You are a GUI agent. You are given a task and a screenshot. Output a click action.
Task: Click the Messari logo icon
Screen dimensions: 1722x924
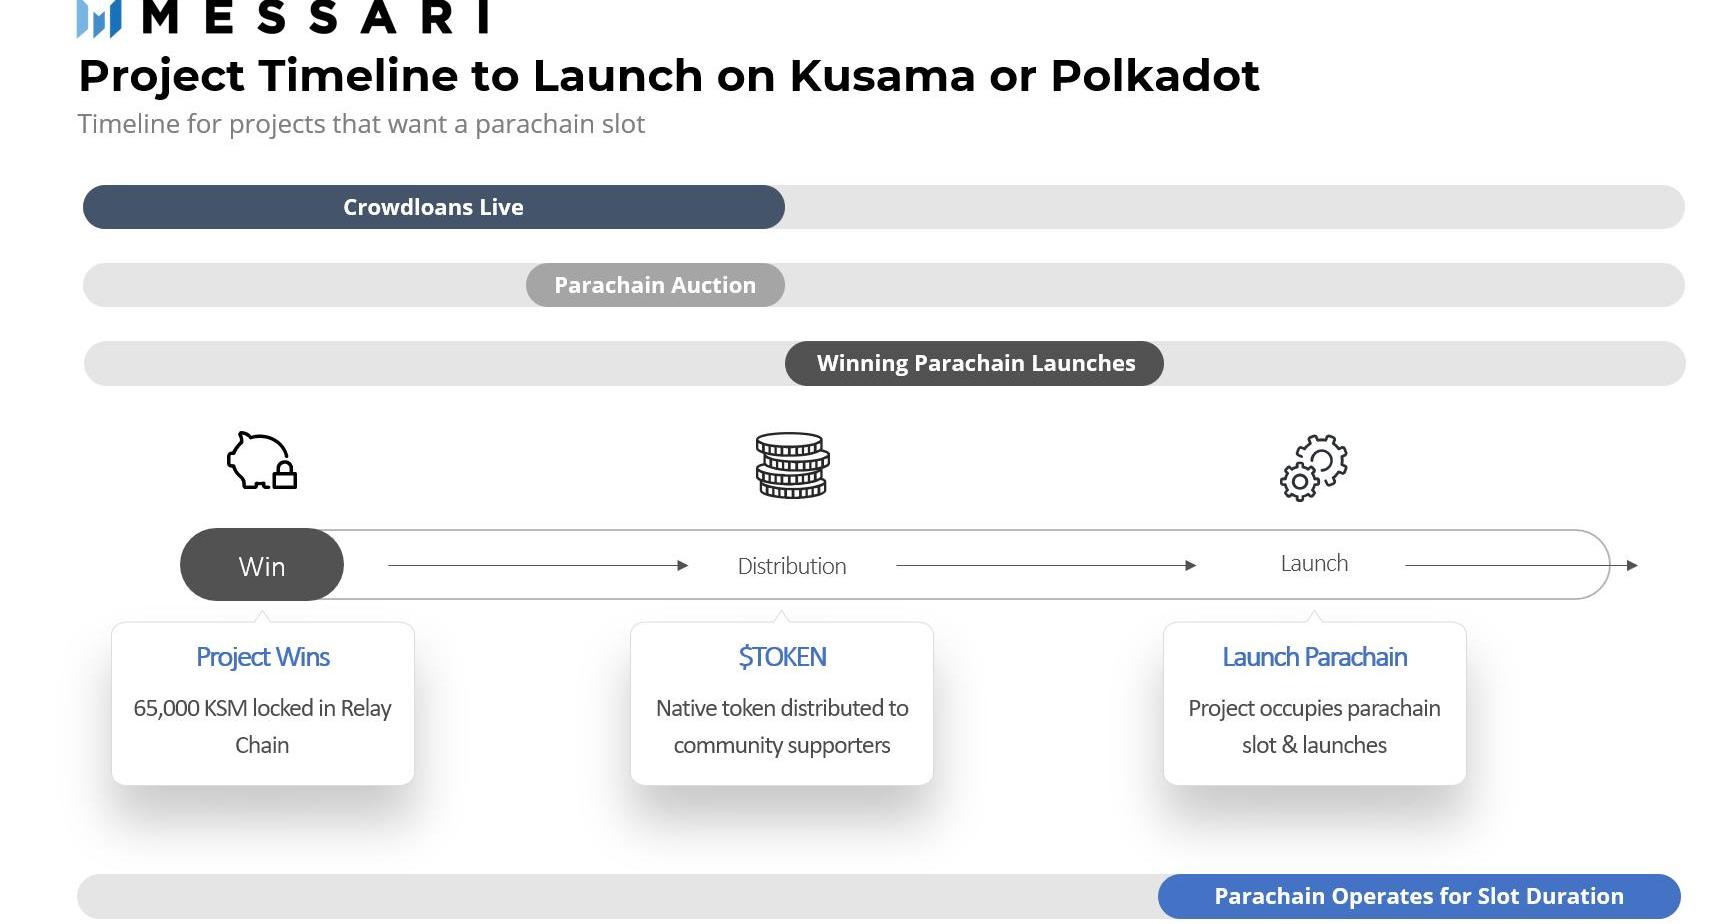pyautogui.click(x=99, y=18)
